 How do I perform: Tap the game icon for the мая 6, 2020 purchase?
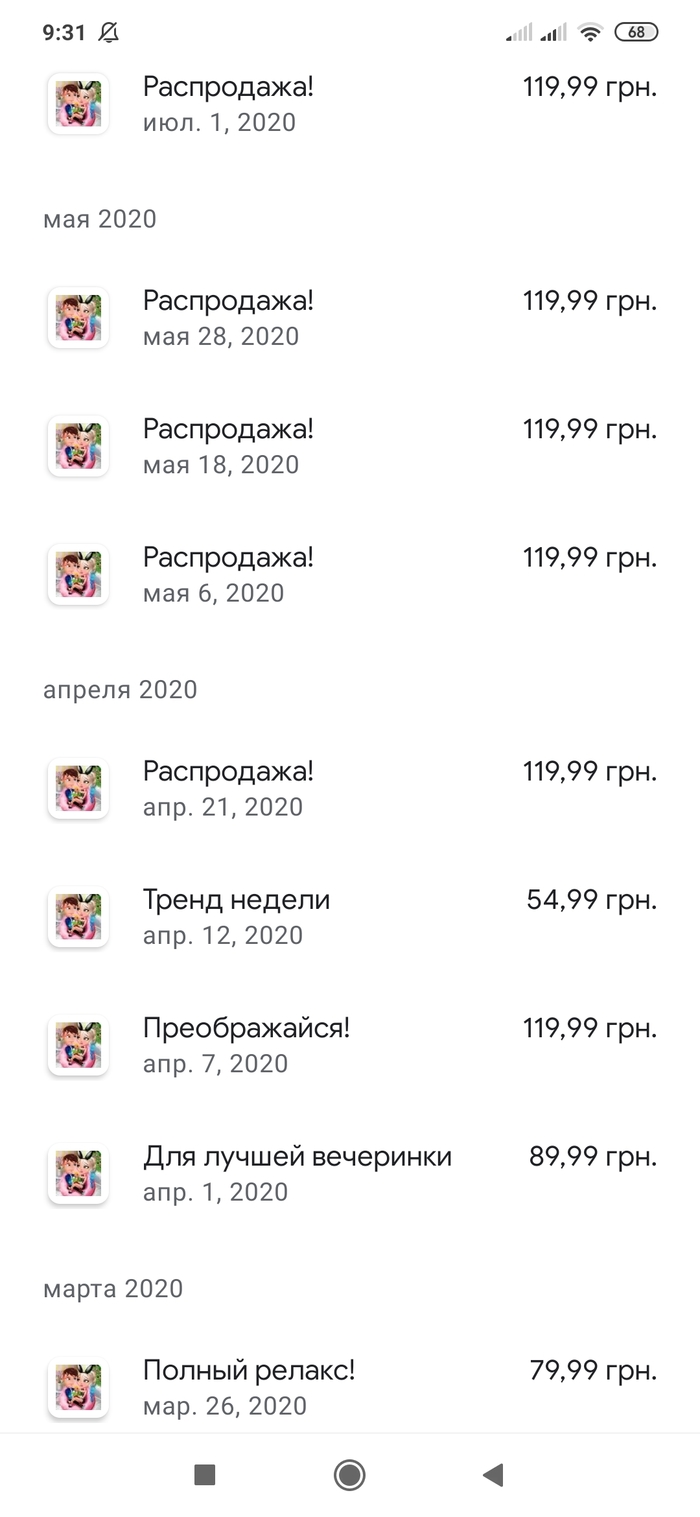pyautogui.click(x=78, y=574)
